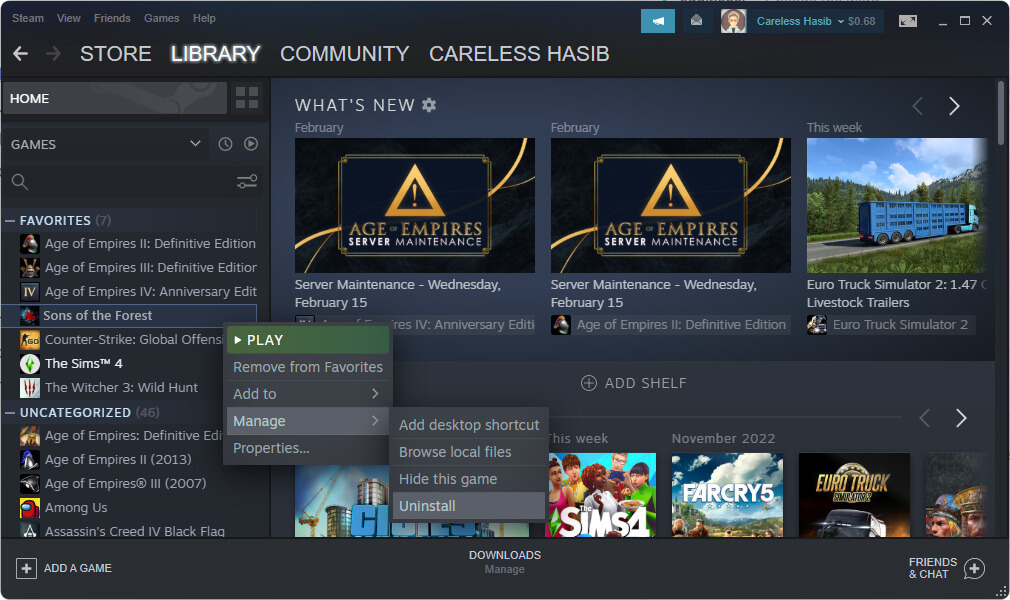Open the Games menu

[x=162, y=18]
